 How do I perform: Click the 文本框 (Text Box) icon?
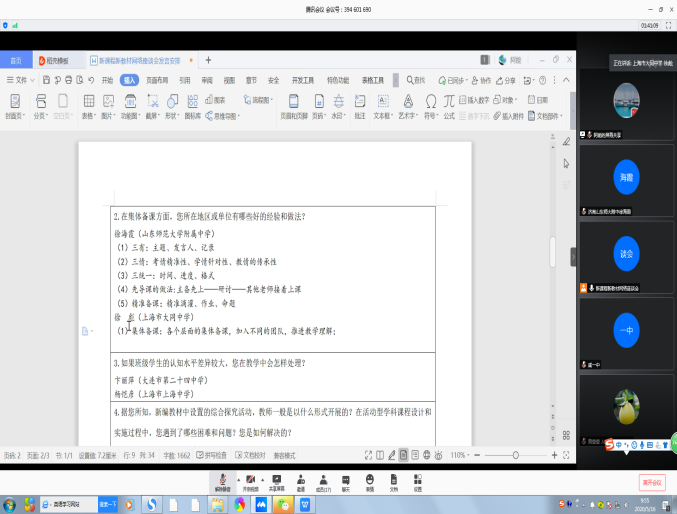click(381, 102)
